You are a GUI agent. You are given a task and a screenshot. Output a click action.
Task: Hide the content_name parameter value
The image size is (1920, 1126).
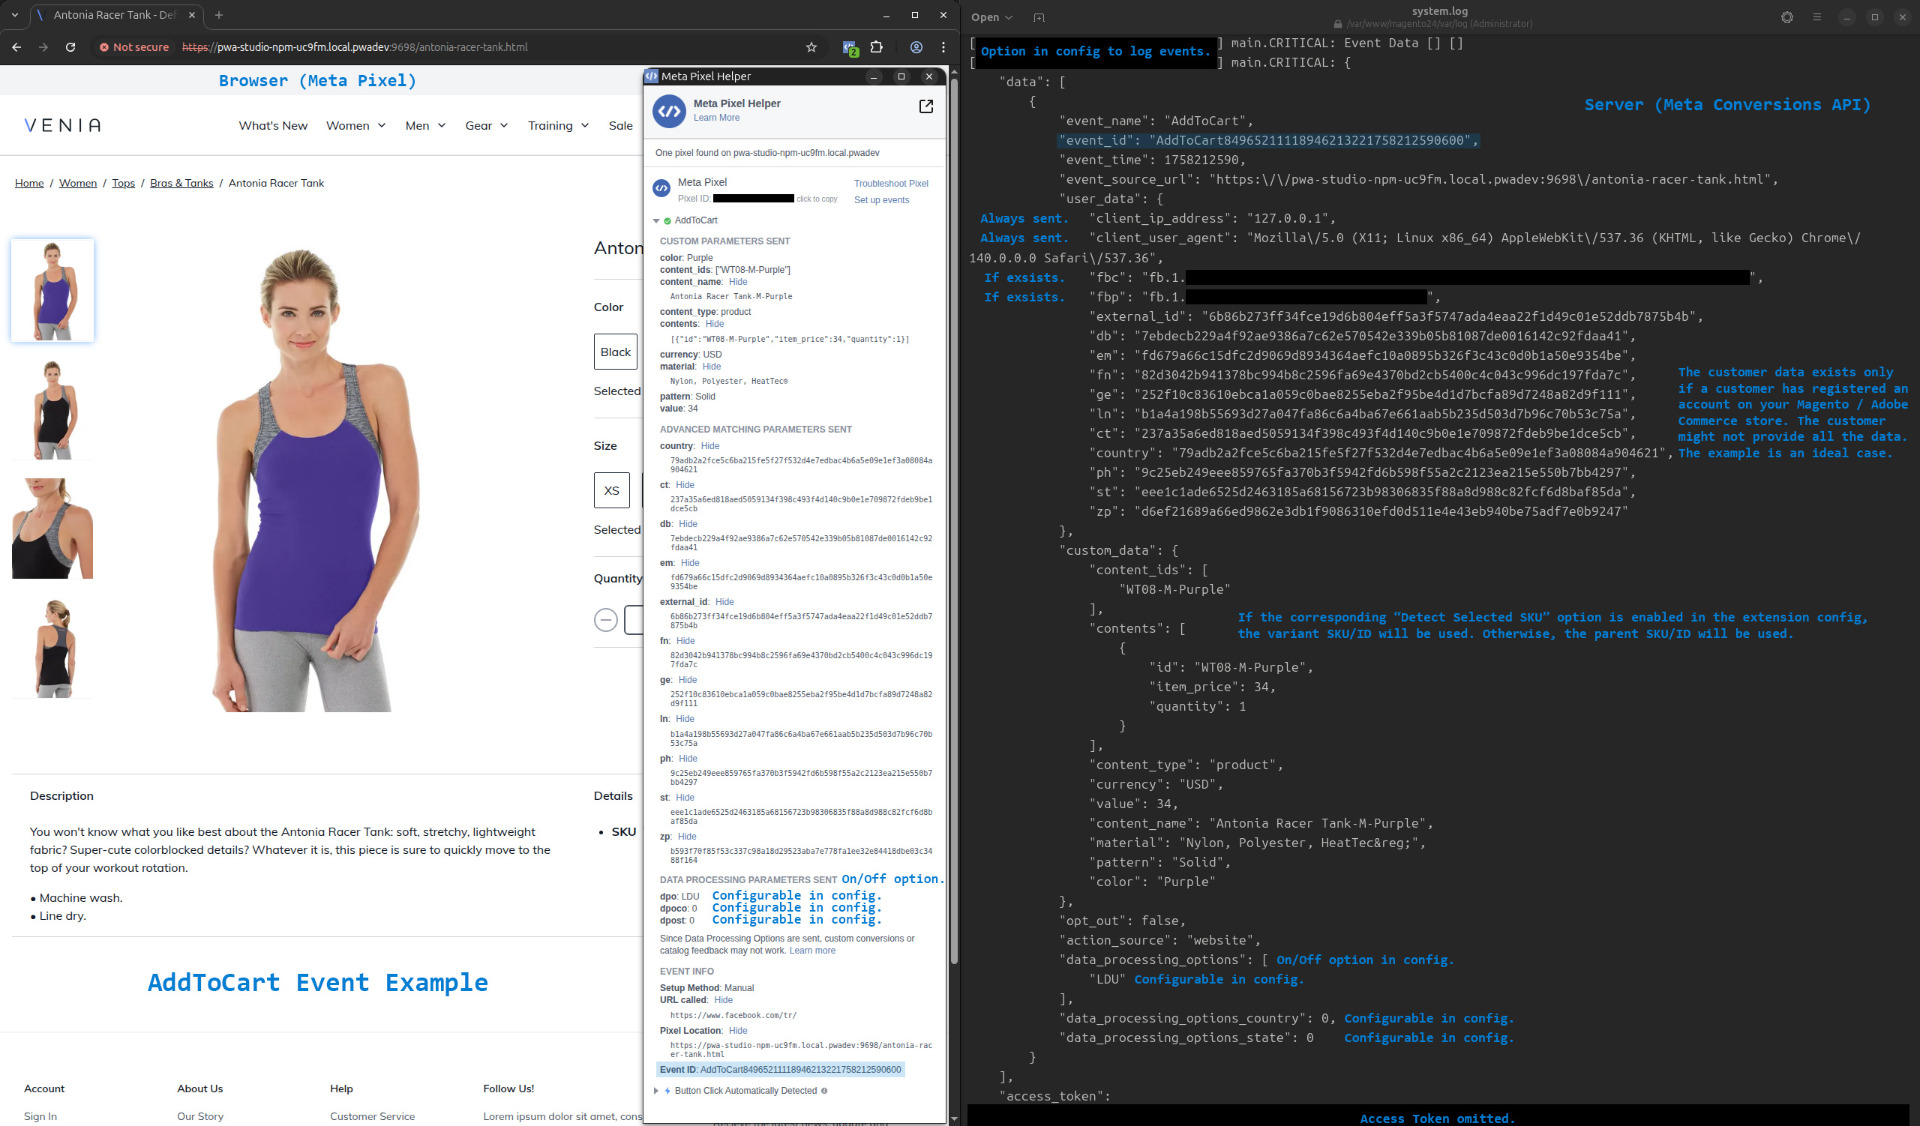point(738,282)
